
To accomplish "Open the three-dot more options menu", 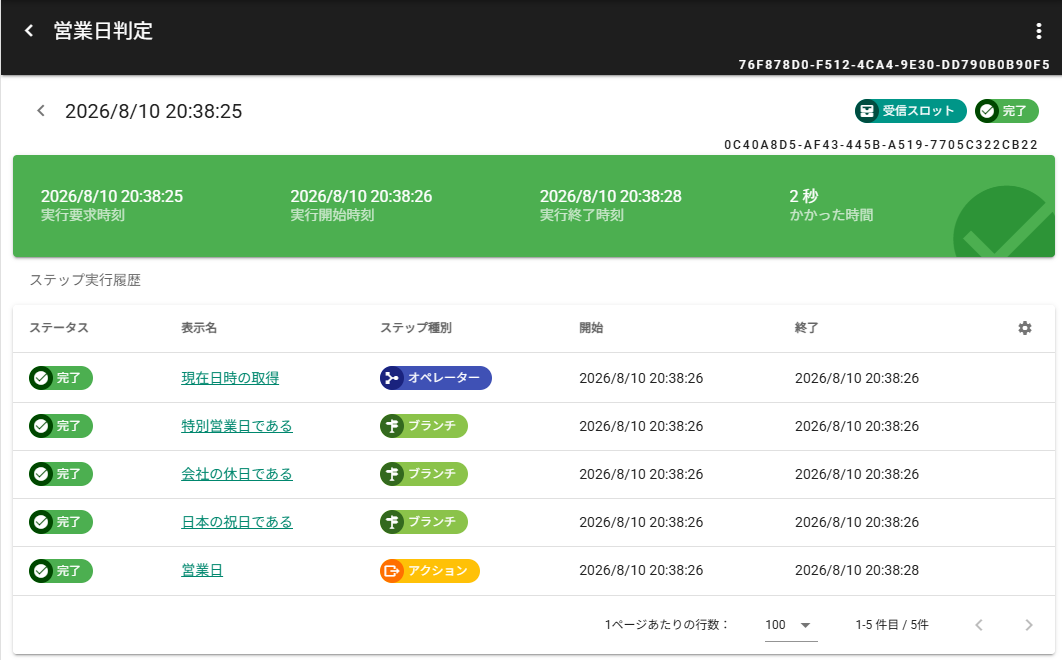I will point(1039,31).
